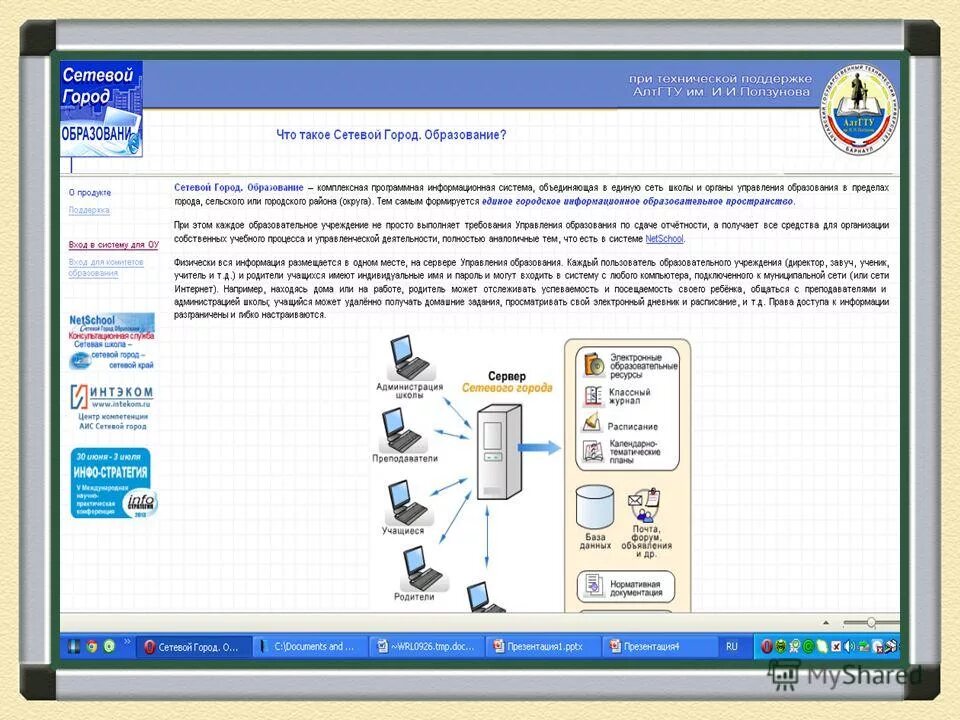The height and width of the screenshot is (720, 960).
Task: Switch to Презентация4 taskbar button
Action: (x=659, y=647)
